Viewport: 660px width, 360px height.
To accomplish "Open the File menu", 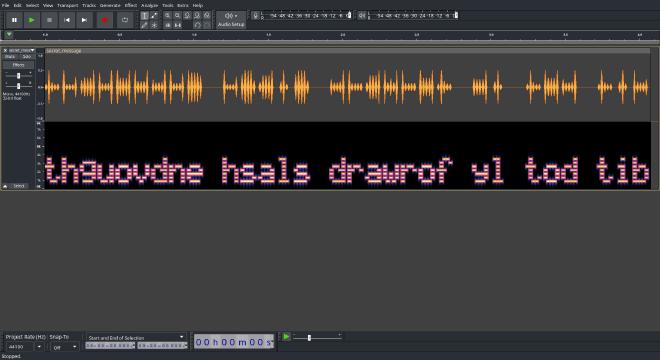I will click(x=5, y=5).
